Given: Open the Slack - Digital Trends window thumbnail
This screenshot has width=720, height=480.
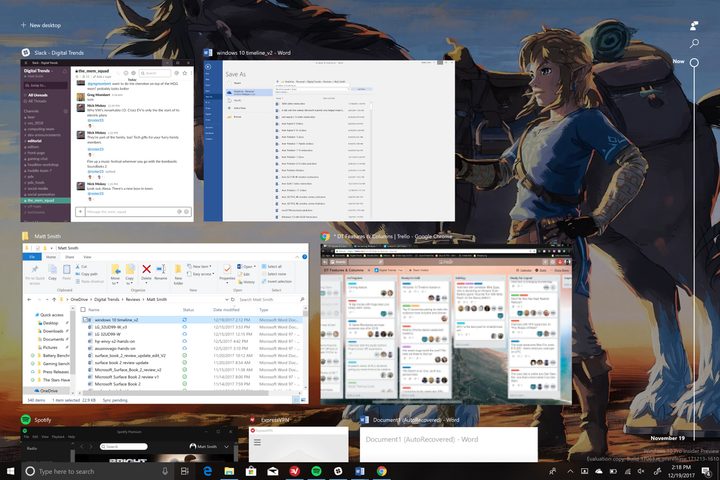Looking at the screenshot, I should [107, 141].
